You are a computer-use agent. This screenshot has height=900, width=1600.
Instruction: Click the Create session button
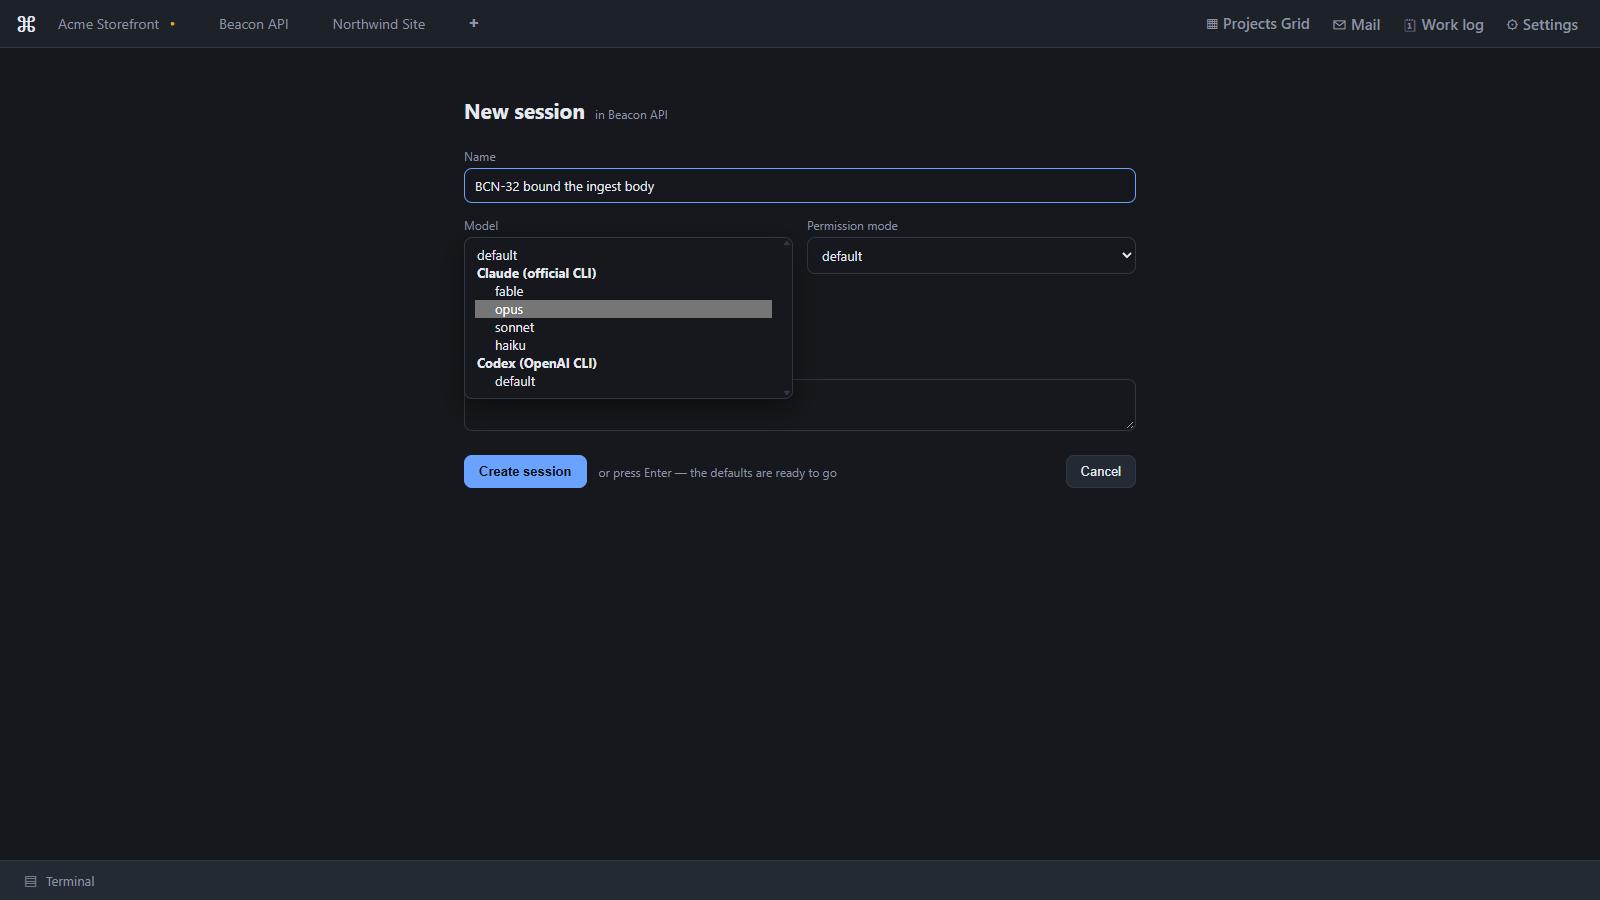click(525, 471)
